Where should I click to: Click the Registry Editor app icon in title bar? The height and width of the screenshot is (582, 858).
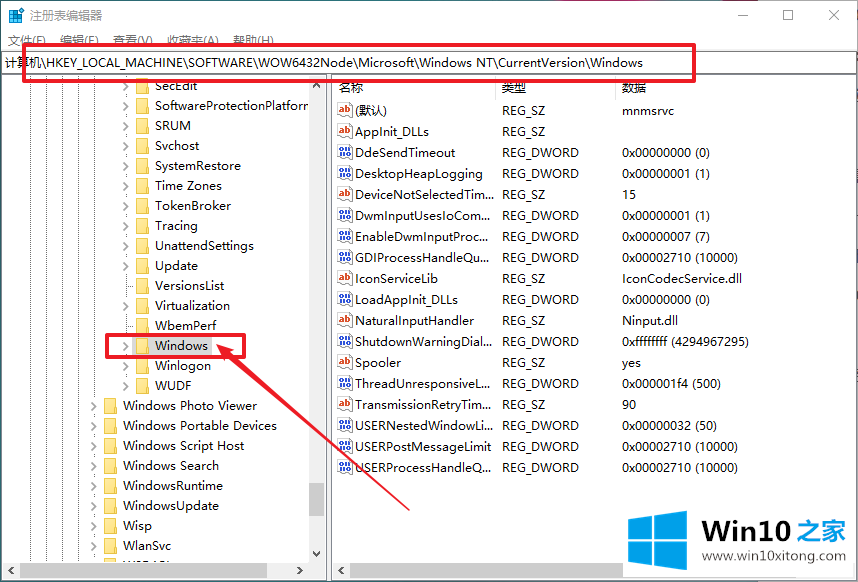15,16
